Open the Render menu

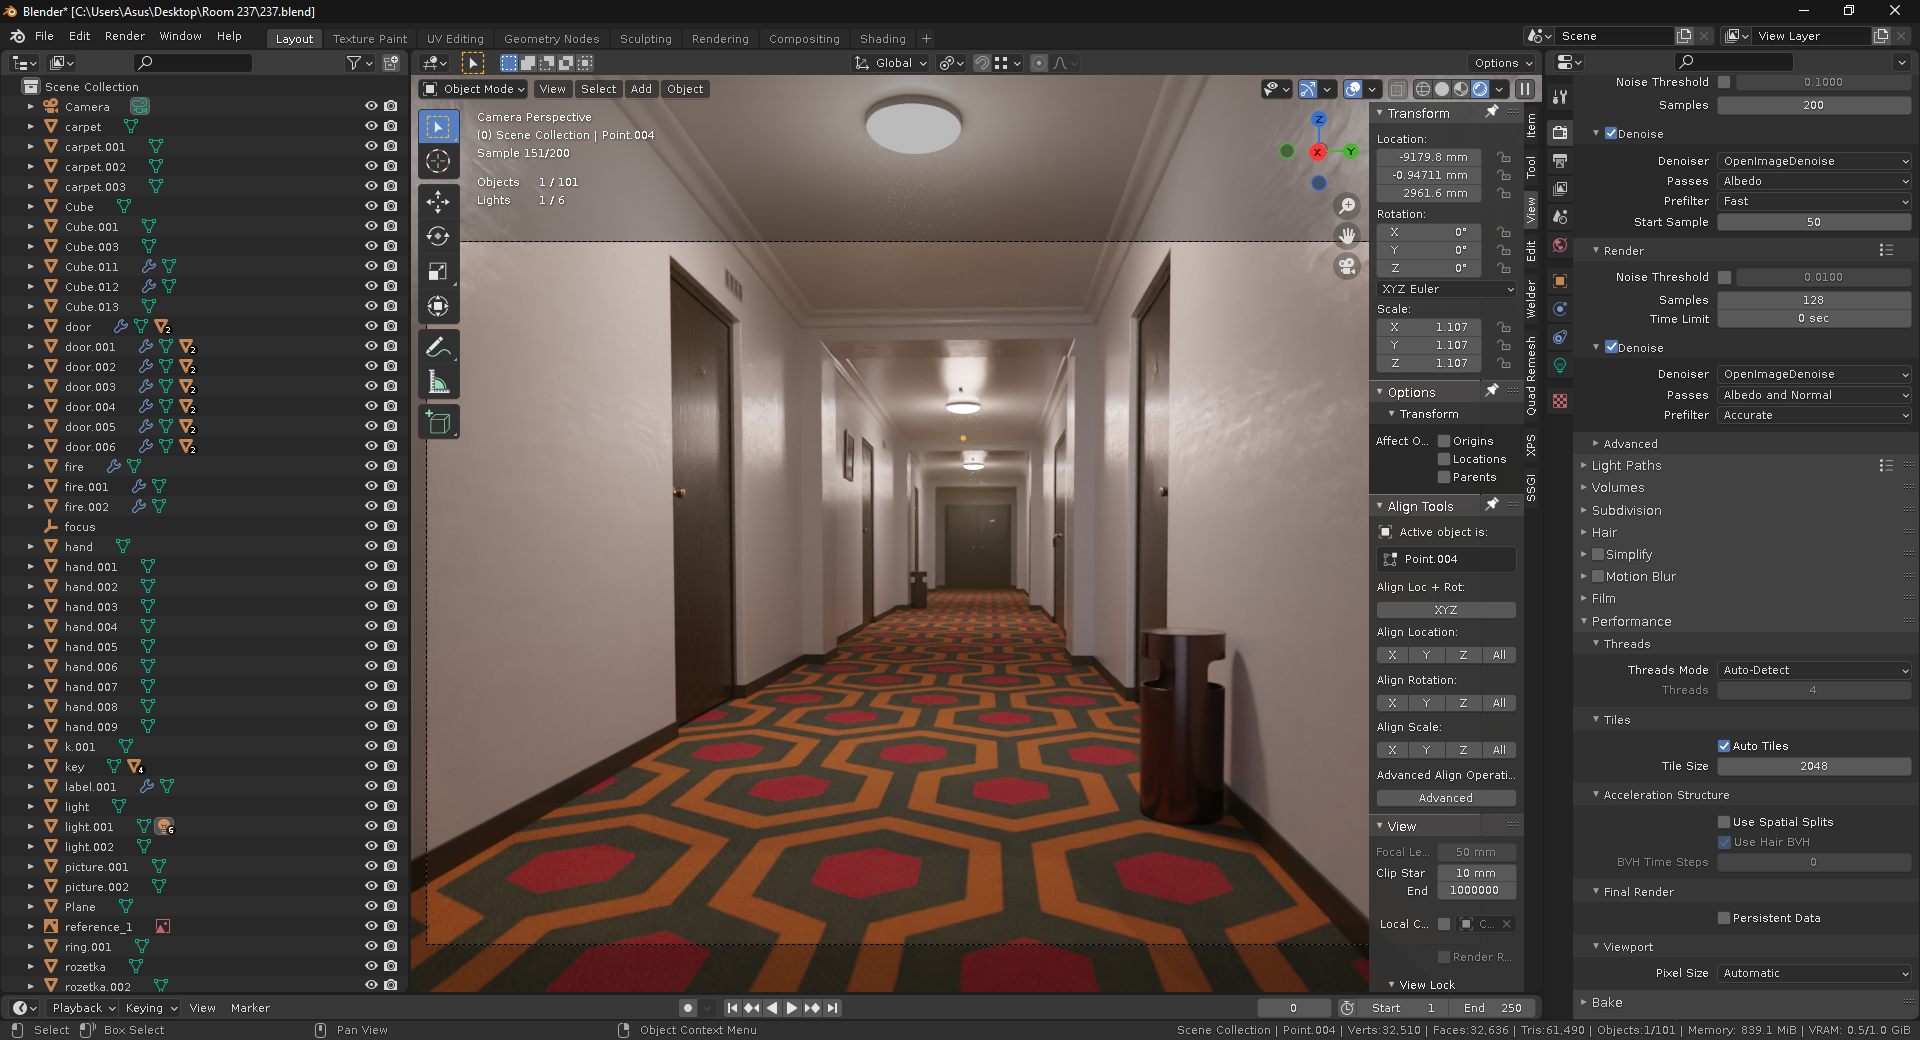click(125, 36)
